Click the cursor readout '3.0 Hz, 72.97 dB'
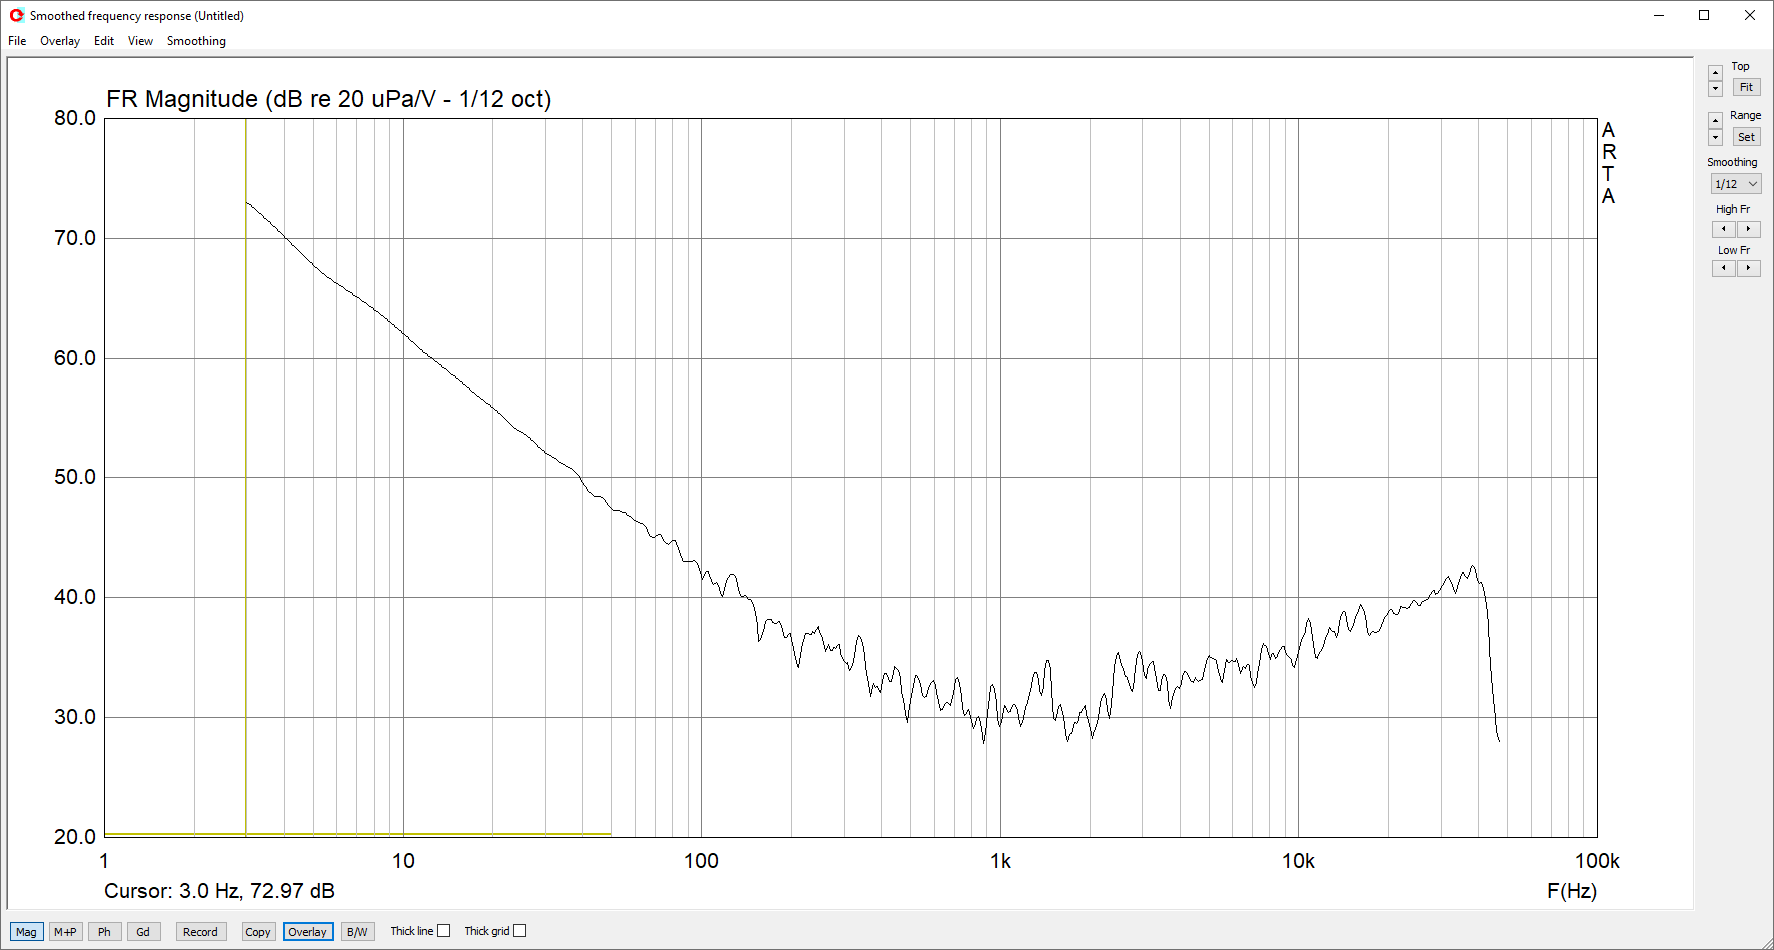The image size is (1774, 950). tap(256, 891)
